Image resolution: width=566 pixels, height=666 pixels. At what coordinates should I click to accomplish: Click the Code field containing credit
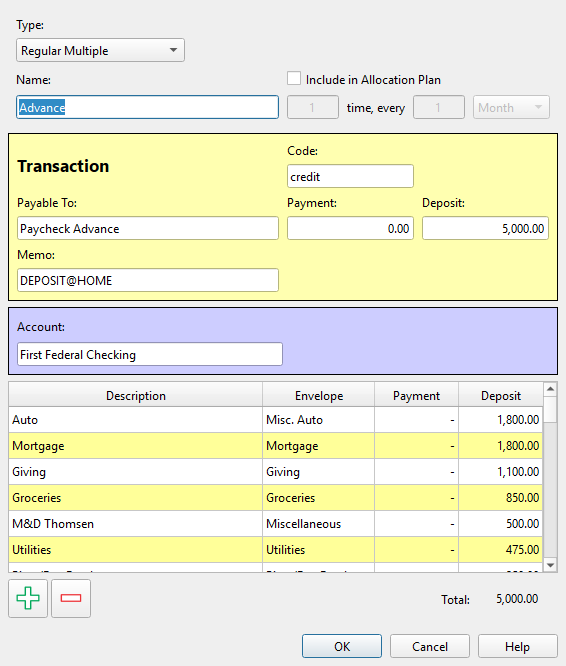pos(350,176)
